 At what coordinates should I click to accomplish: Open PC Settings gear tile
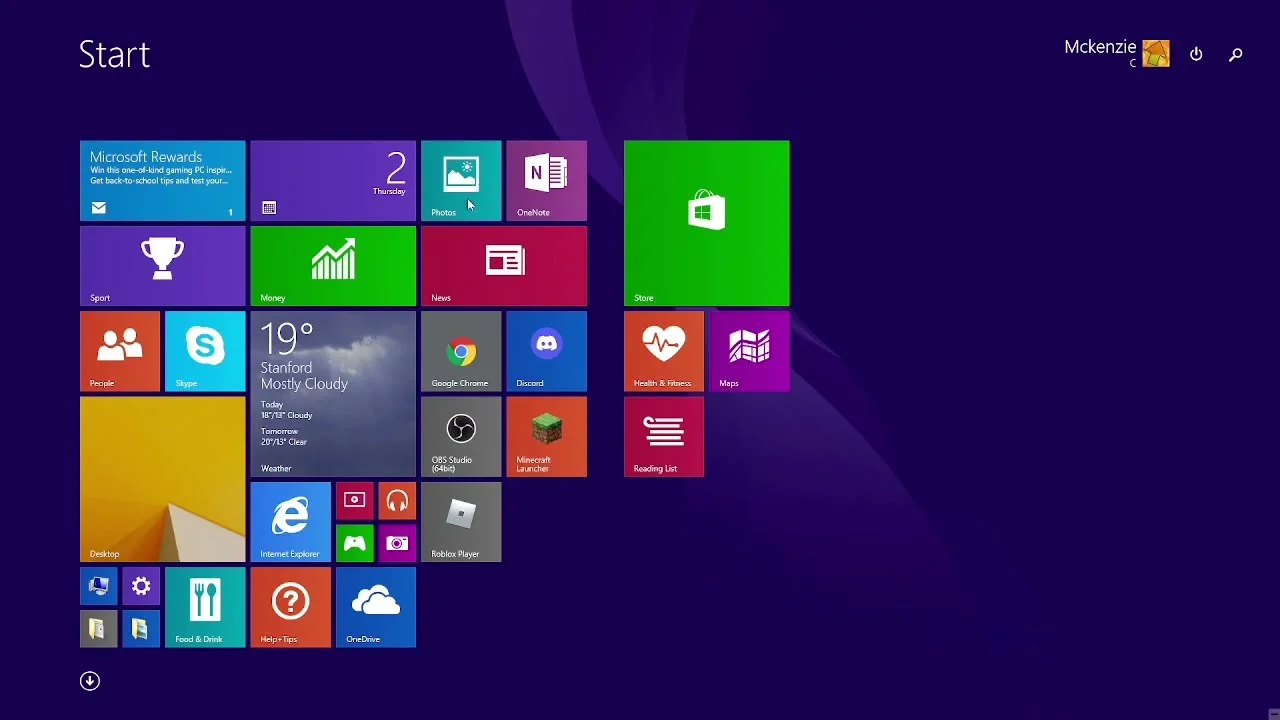[141, 586]
